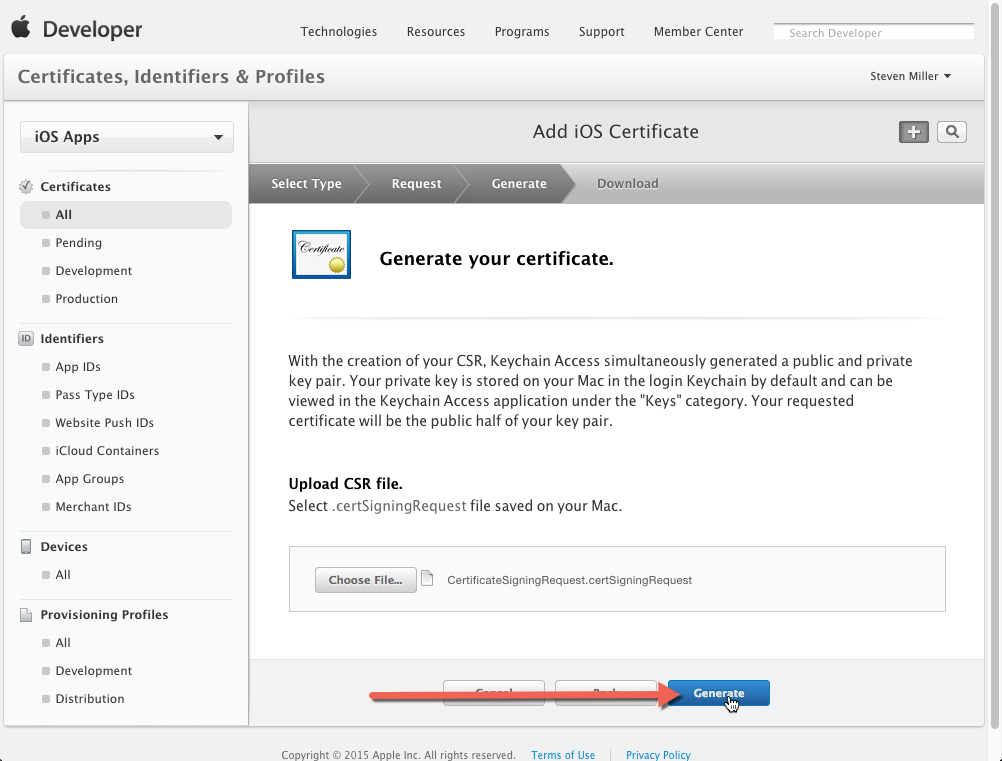Viewport: 1002px width, 761px height.
Task: Click the Devices section phone icon
Action: 26,546
